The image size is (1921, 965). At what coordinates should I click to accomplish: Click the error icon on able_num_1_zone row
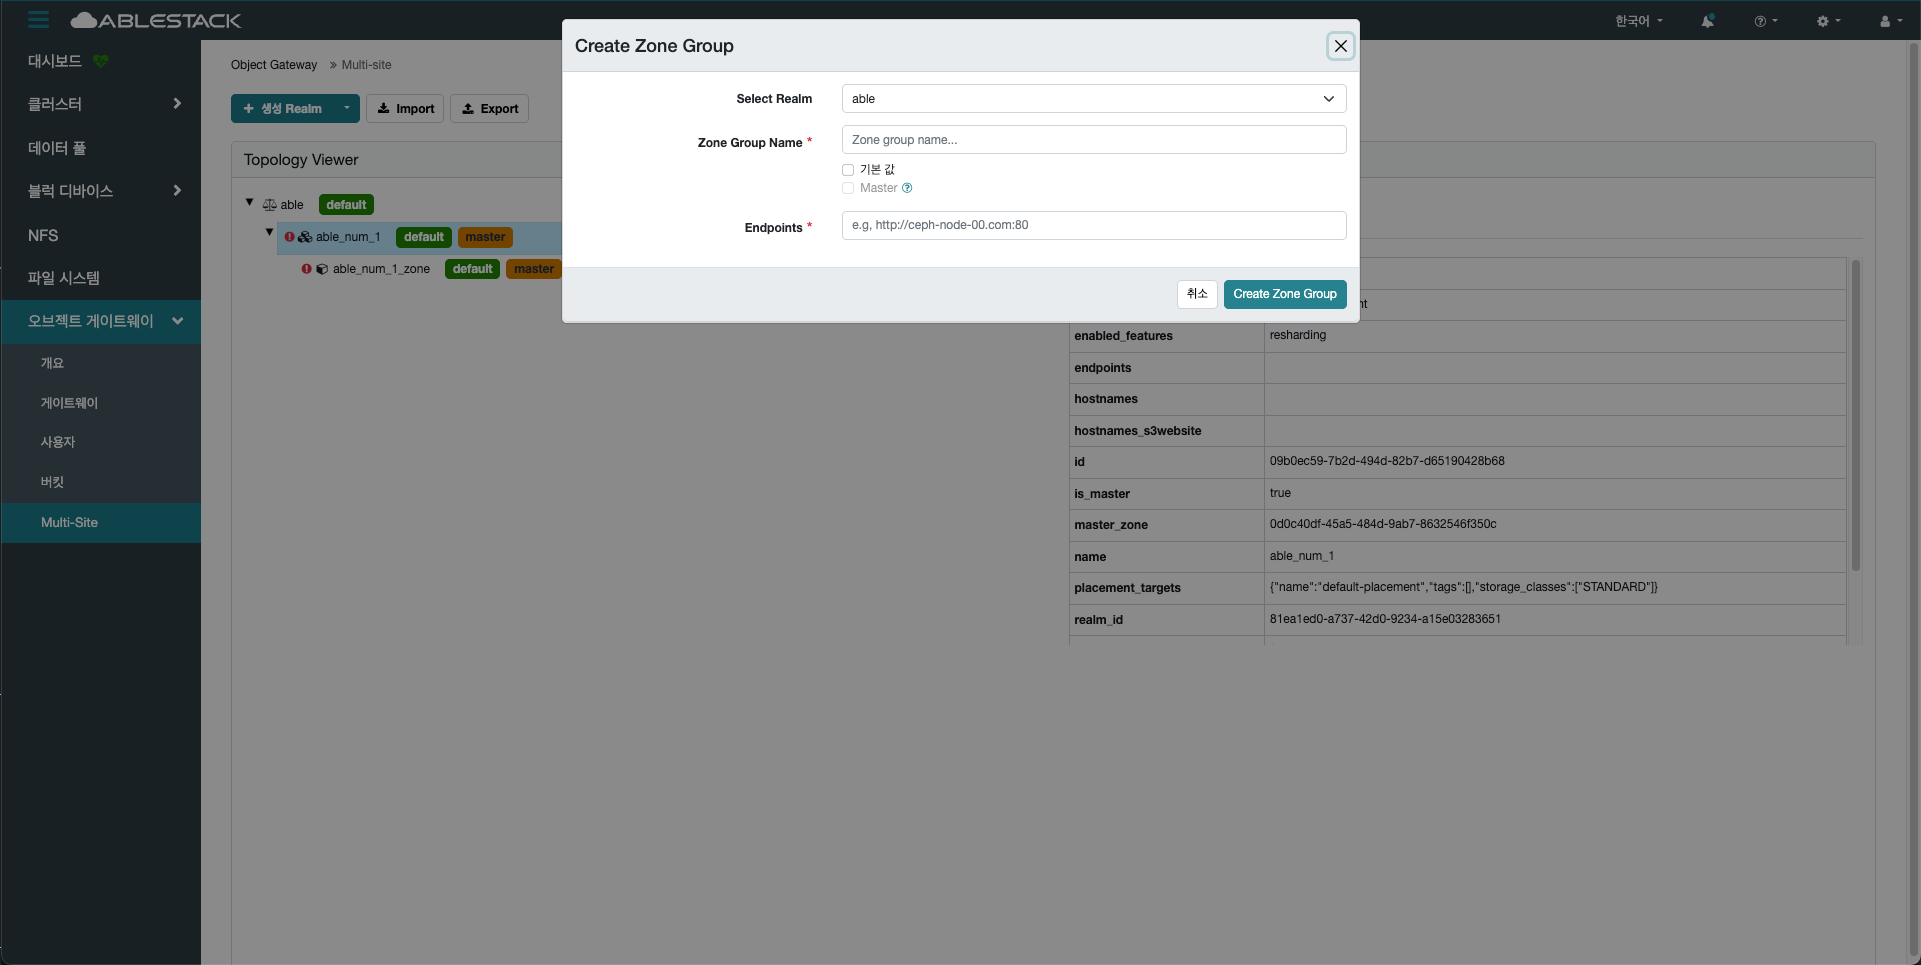(306, 269)
